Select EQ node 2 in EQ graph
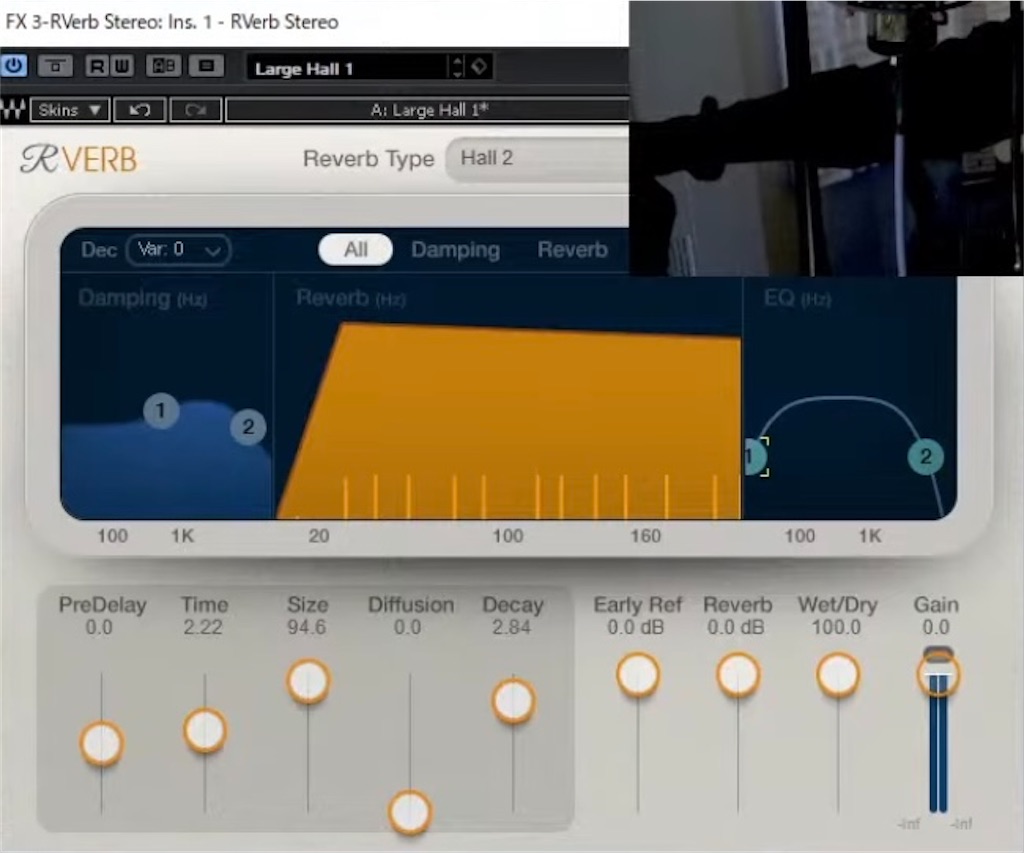The width and height of the screenshot is (1024, 853). point(926,457)
